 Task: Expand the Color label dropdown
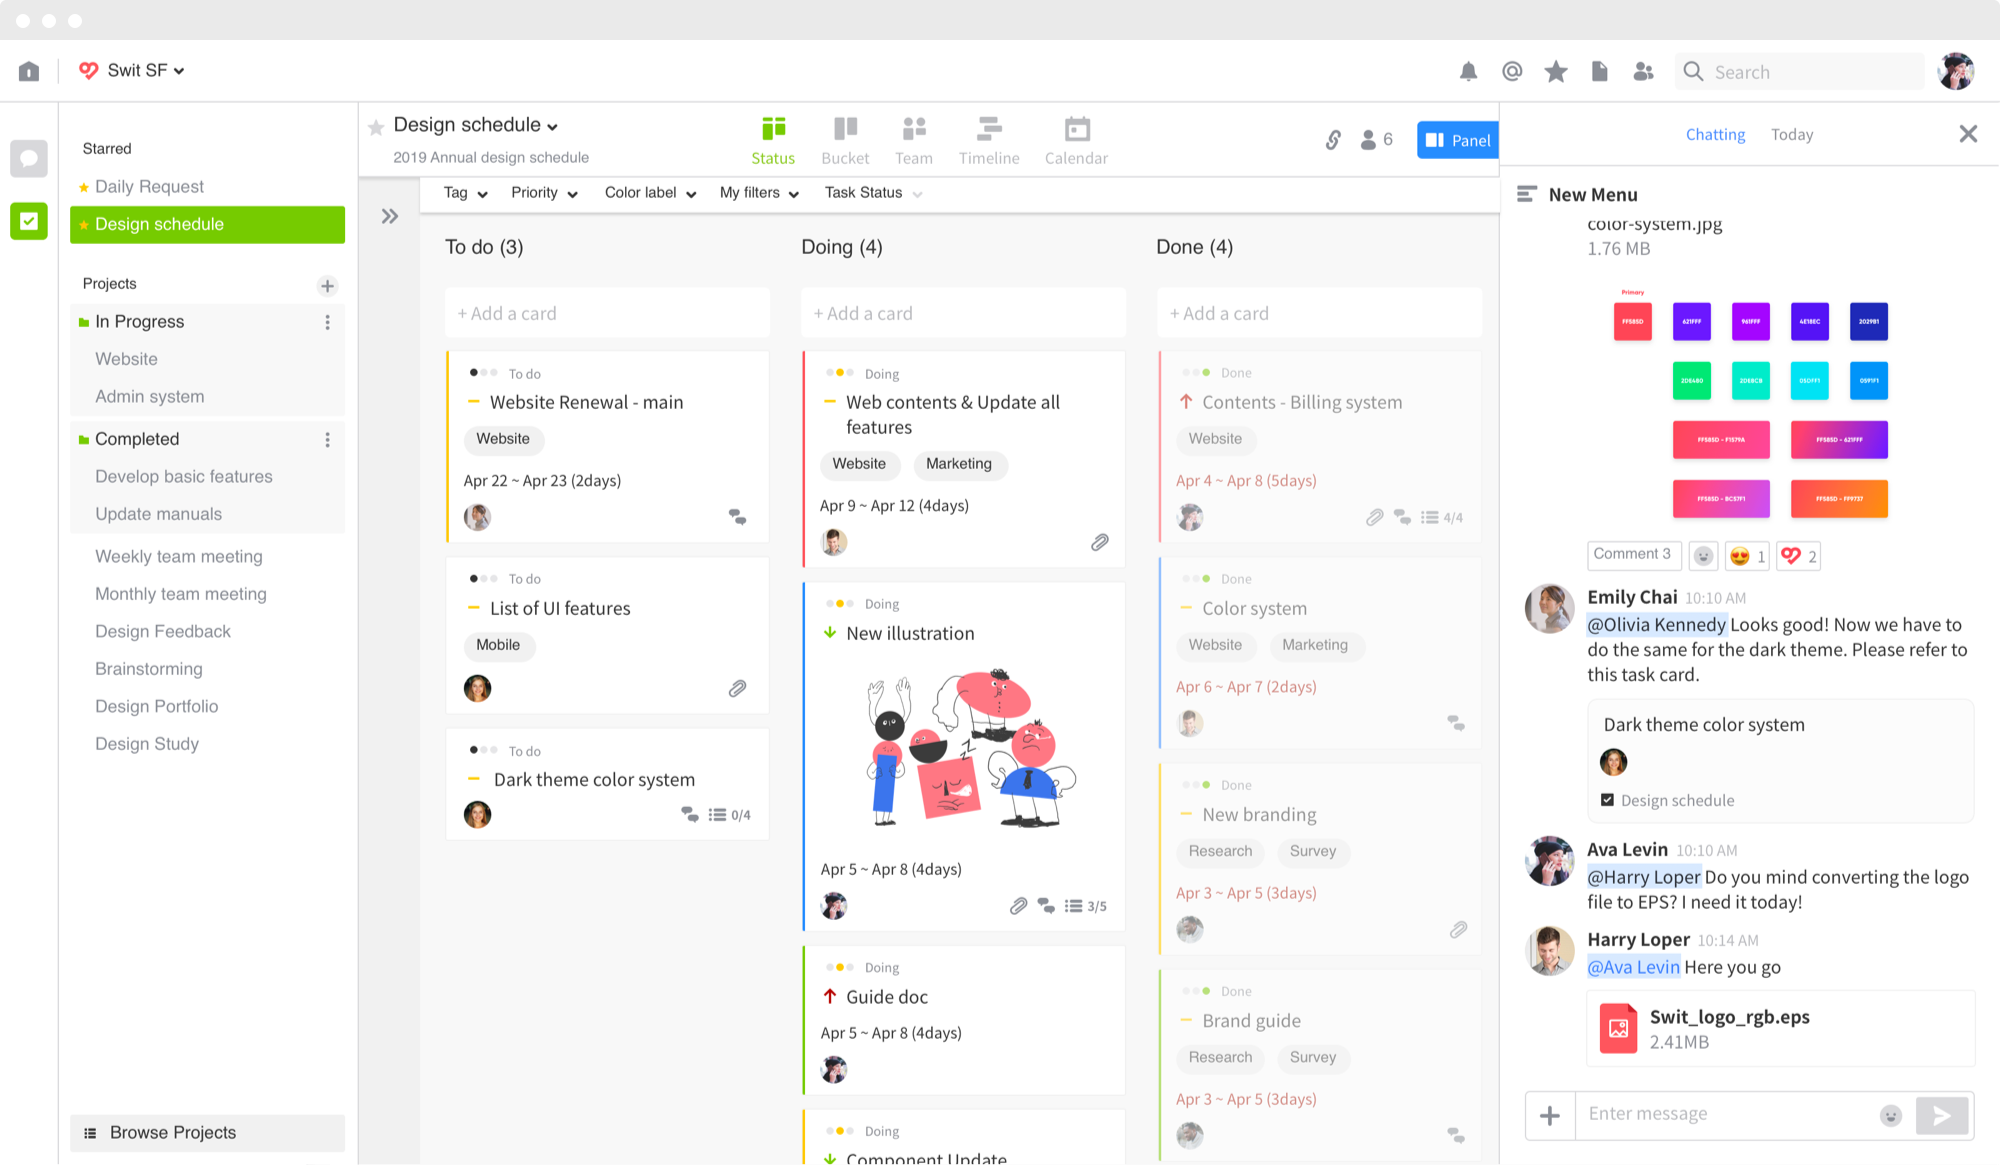pyautogui.click(x=650, y=193)
